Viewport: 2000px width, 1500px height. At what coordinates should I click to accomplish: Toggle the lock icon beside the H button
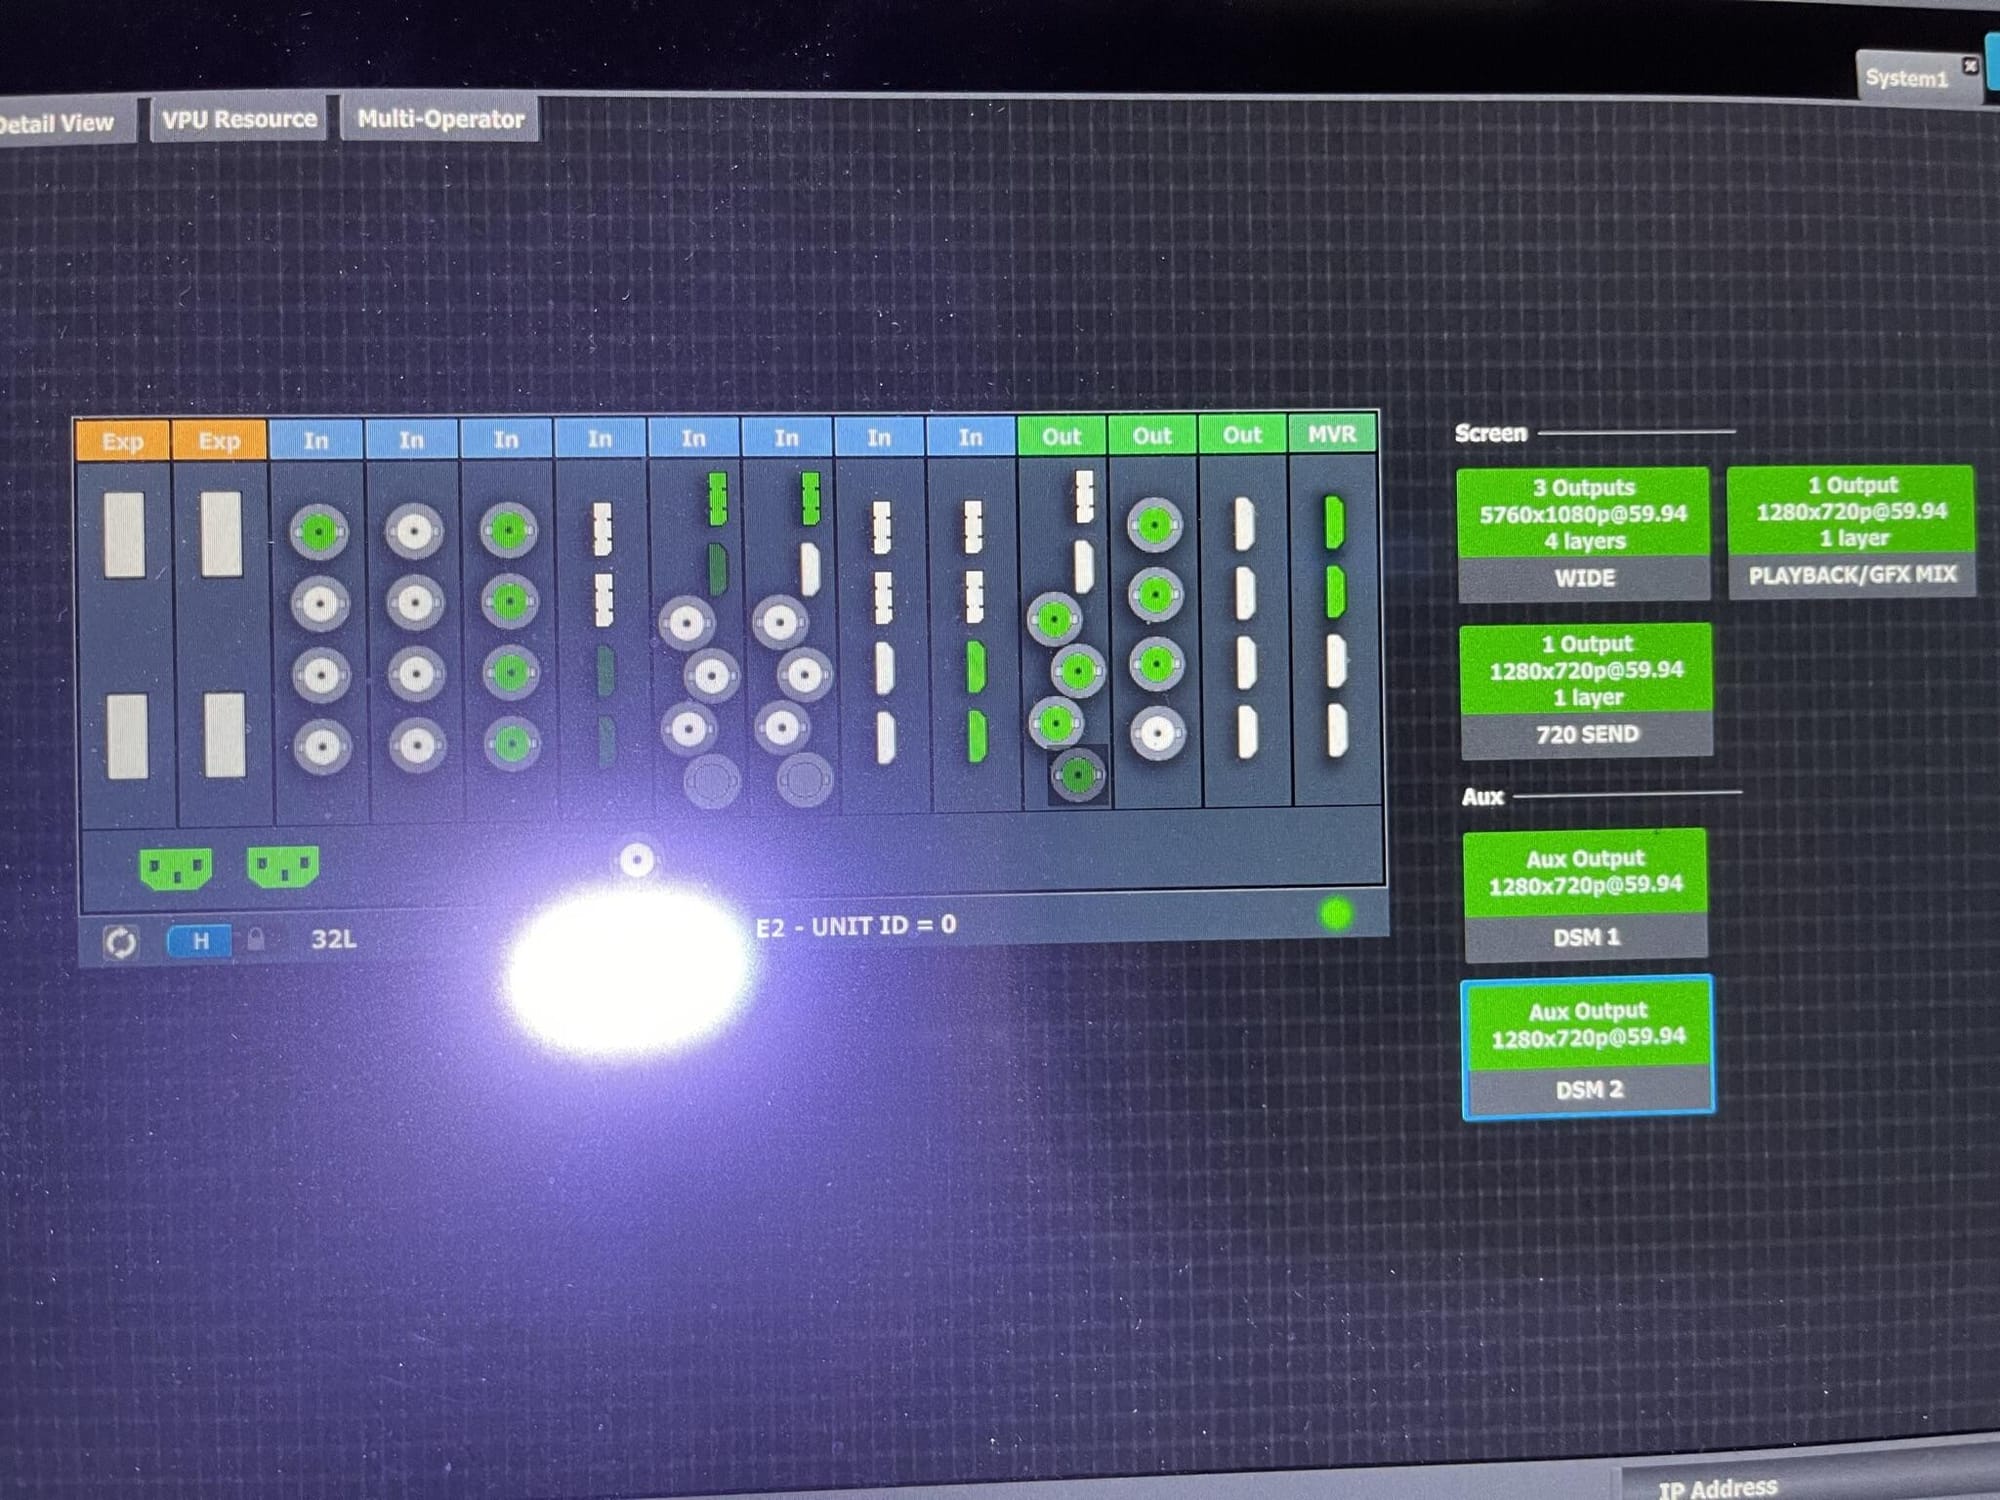[256, 939]
